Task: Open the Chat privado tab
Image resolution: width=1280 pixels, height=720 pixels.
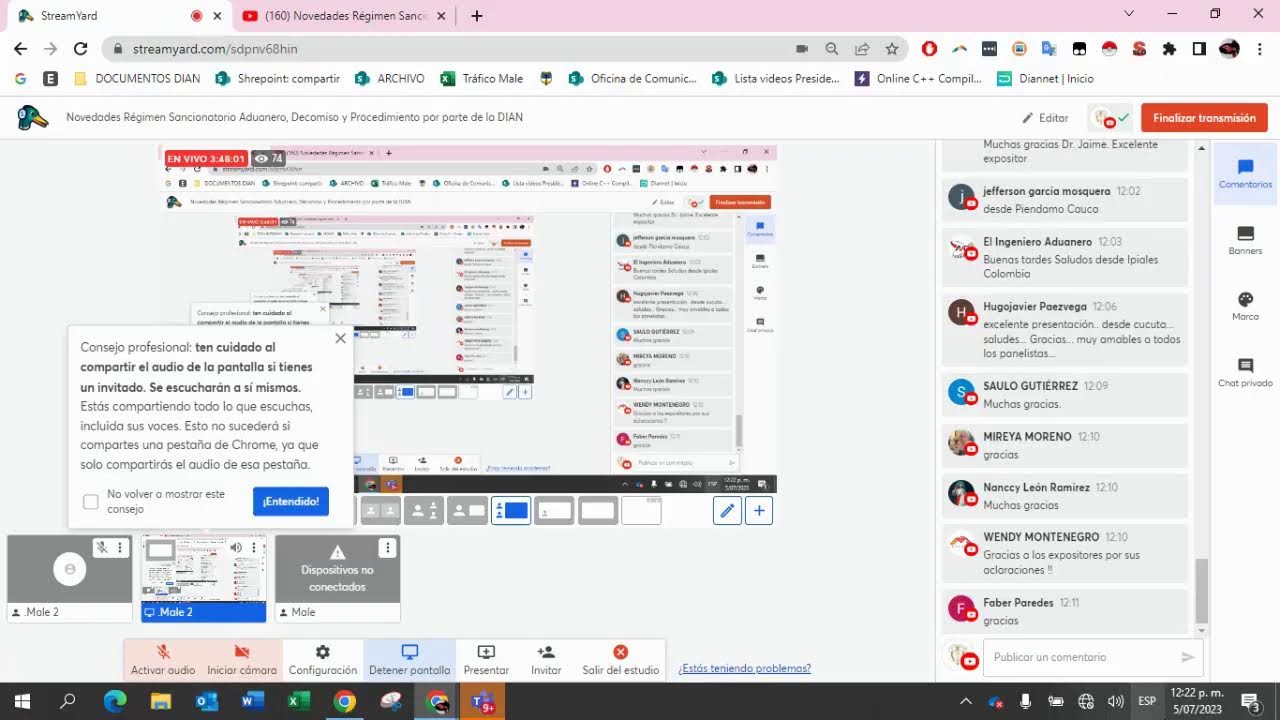Action: (1245, 372)
